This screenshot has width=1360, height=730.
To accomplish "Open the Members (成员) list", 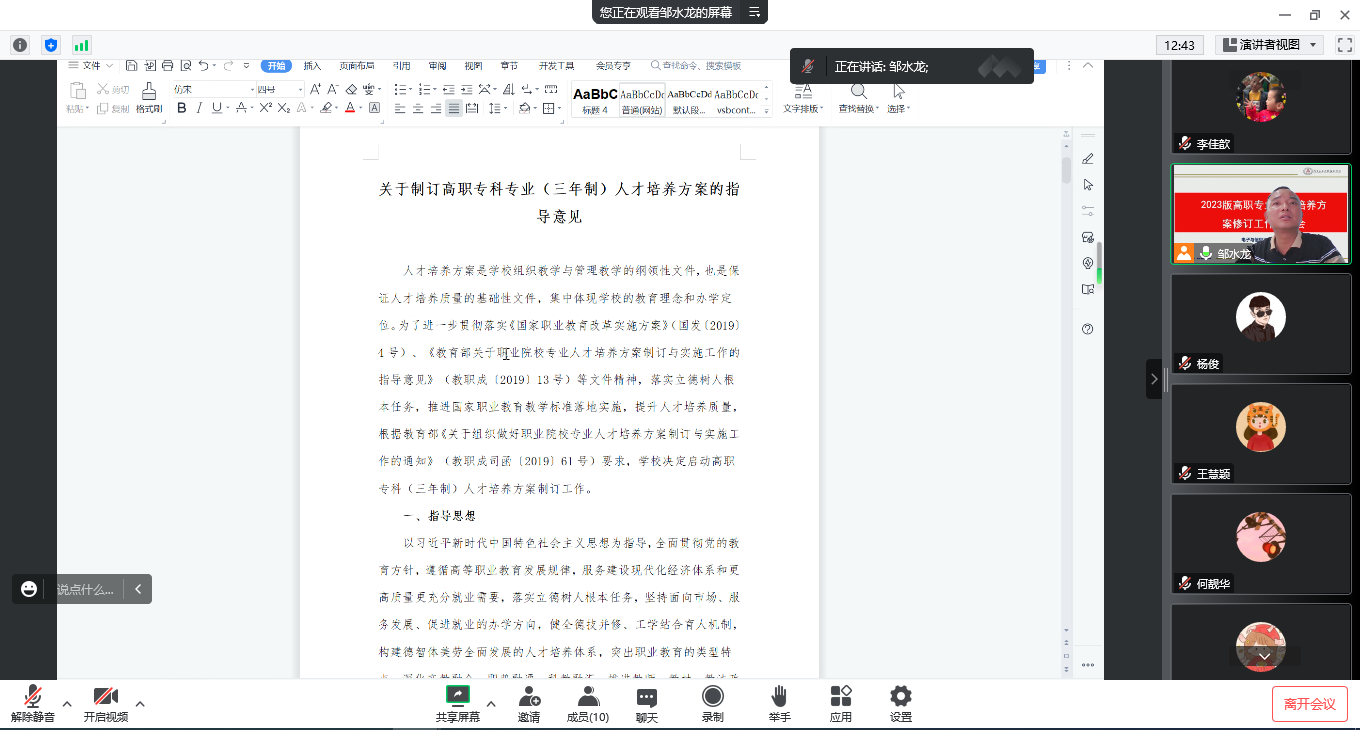I will (588, 704).
